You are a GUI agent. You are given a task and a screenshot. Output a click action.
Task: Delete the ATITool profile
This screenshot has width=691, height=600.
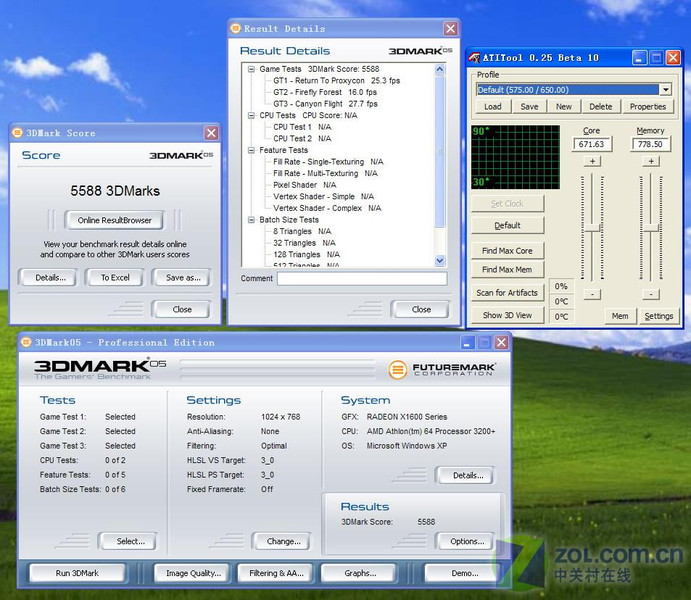click(x=601, y=107)
